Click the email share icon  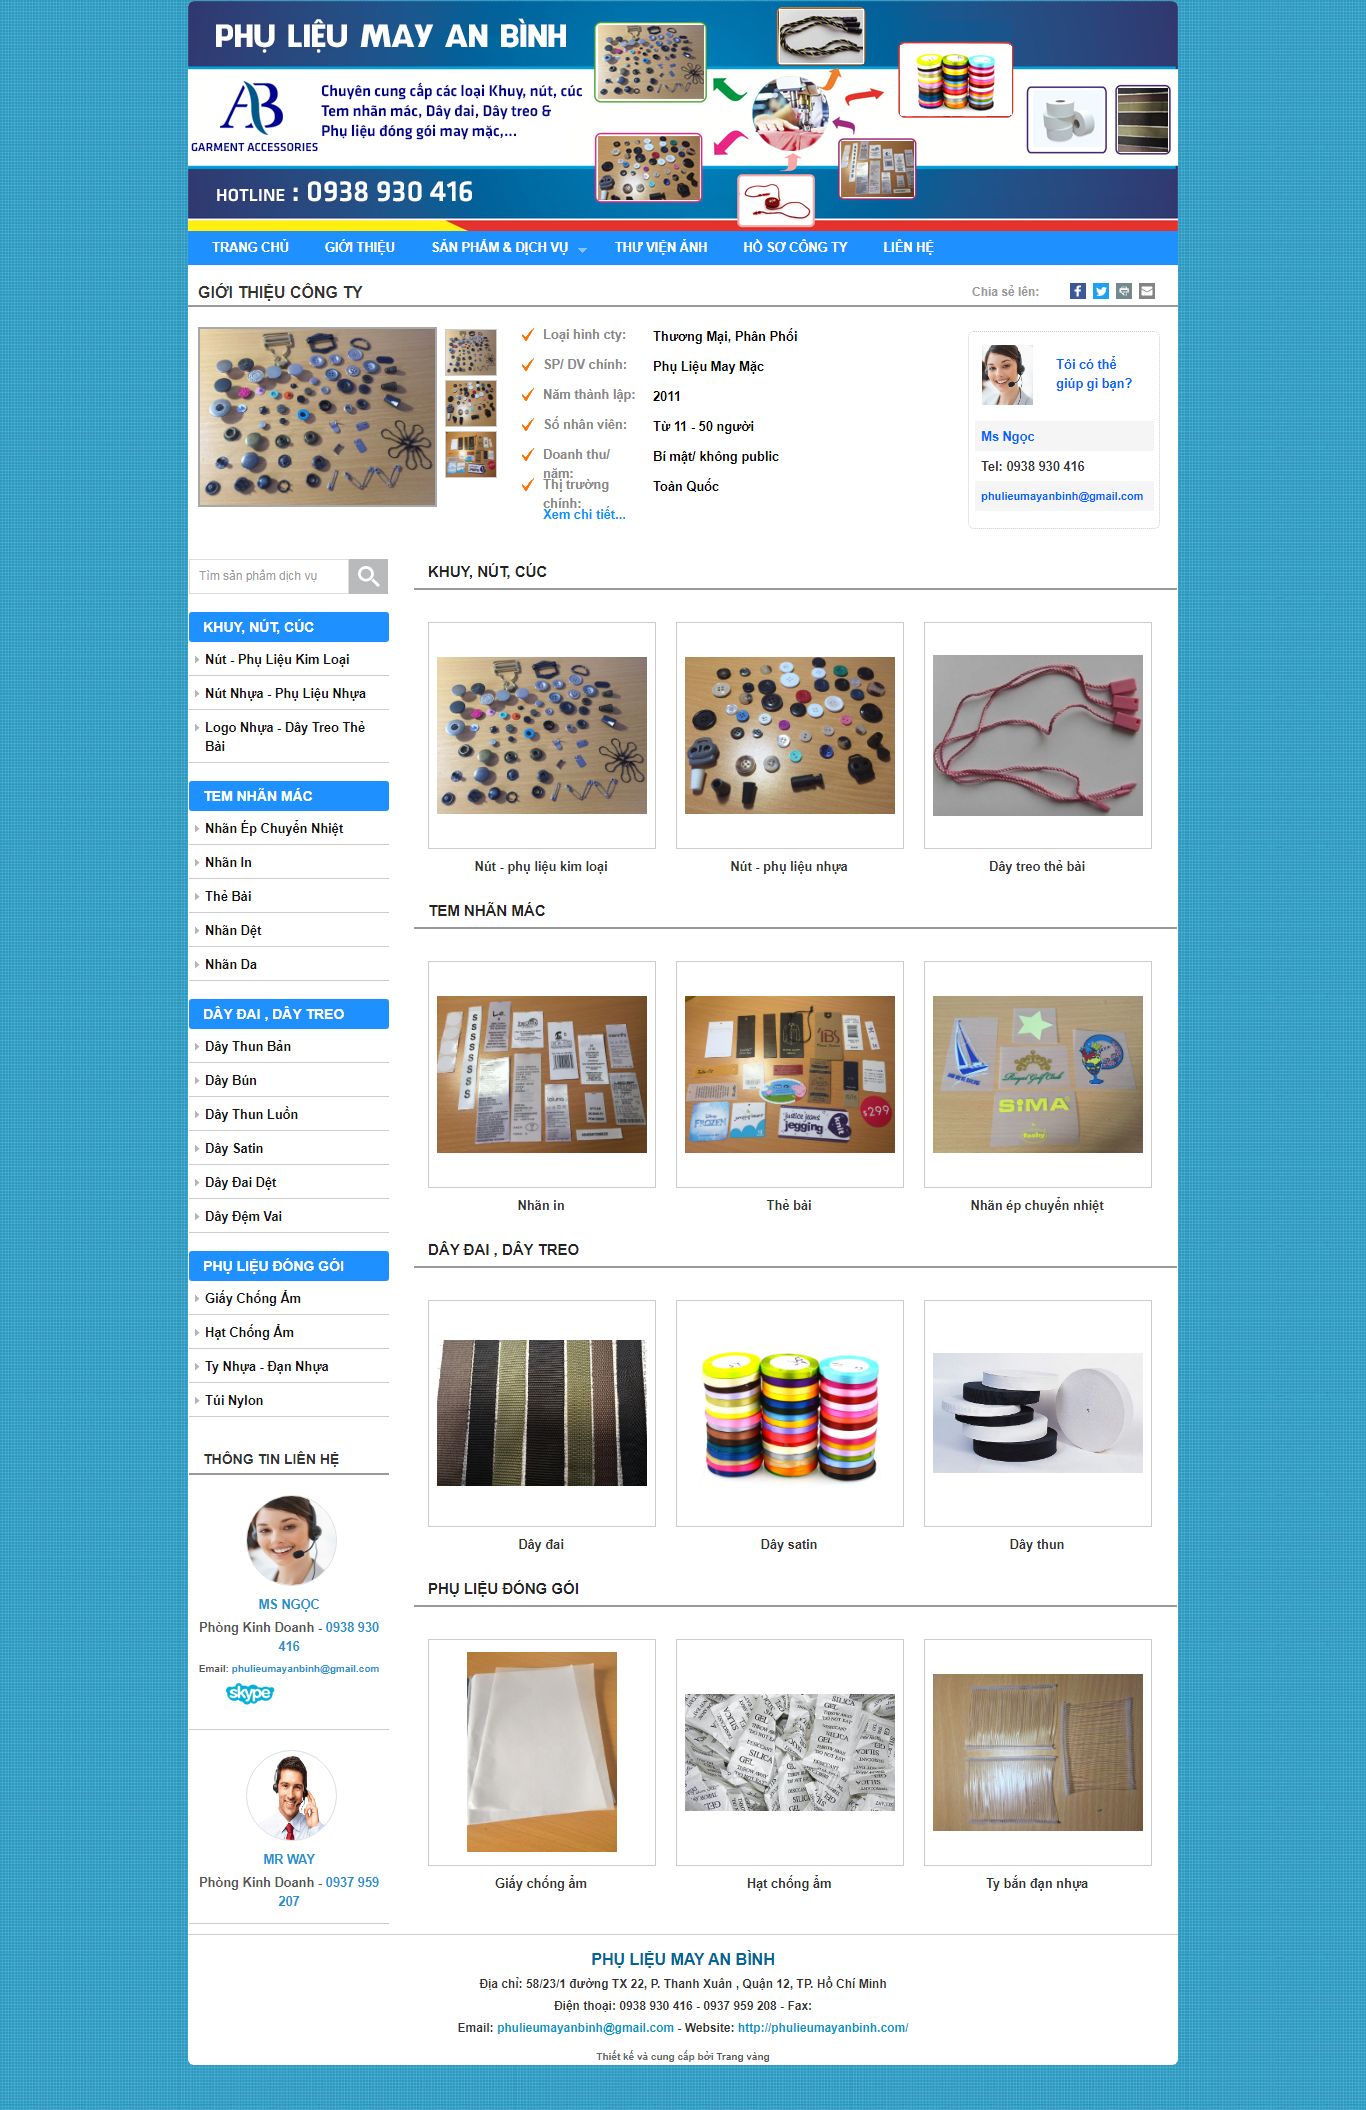click(x=1147, y=291)
